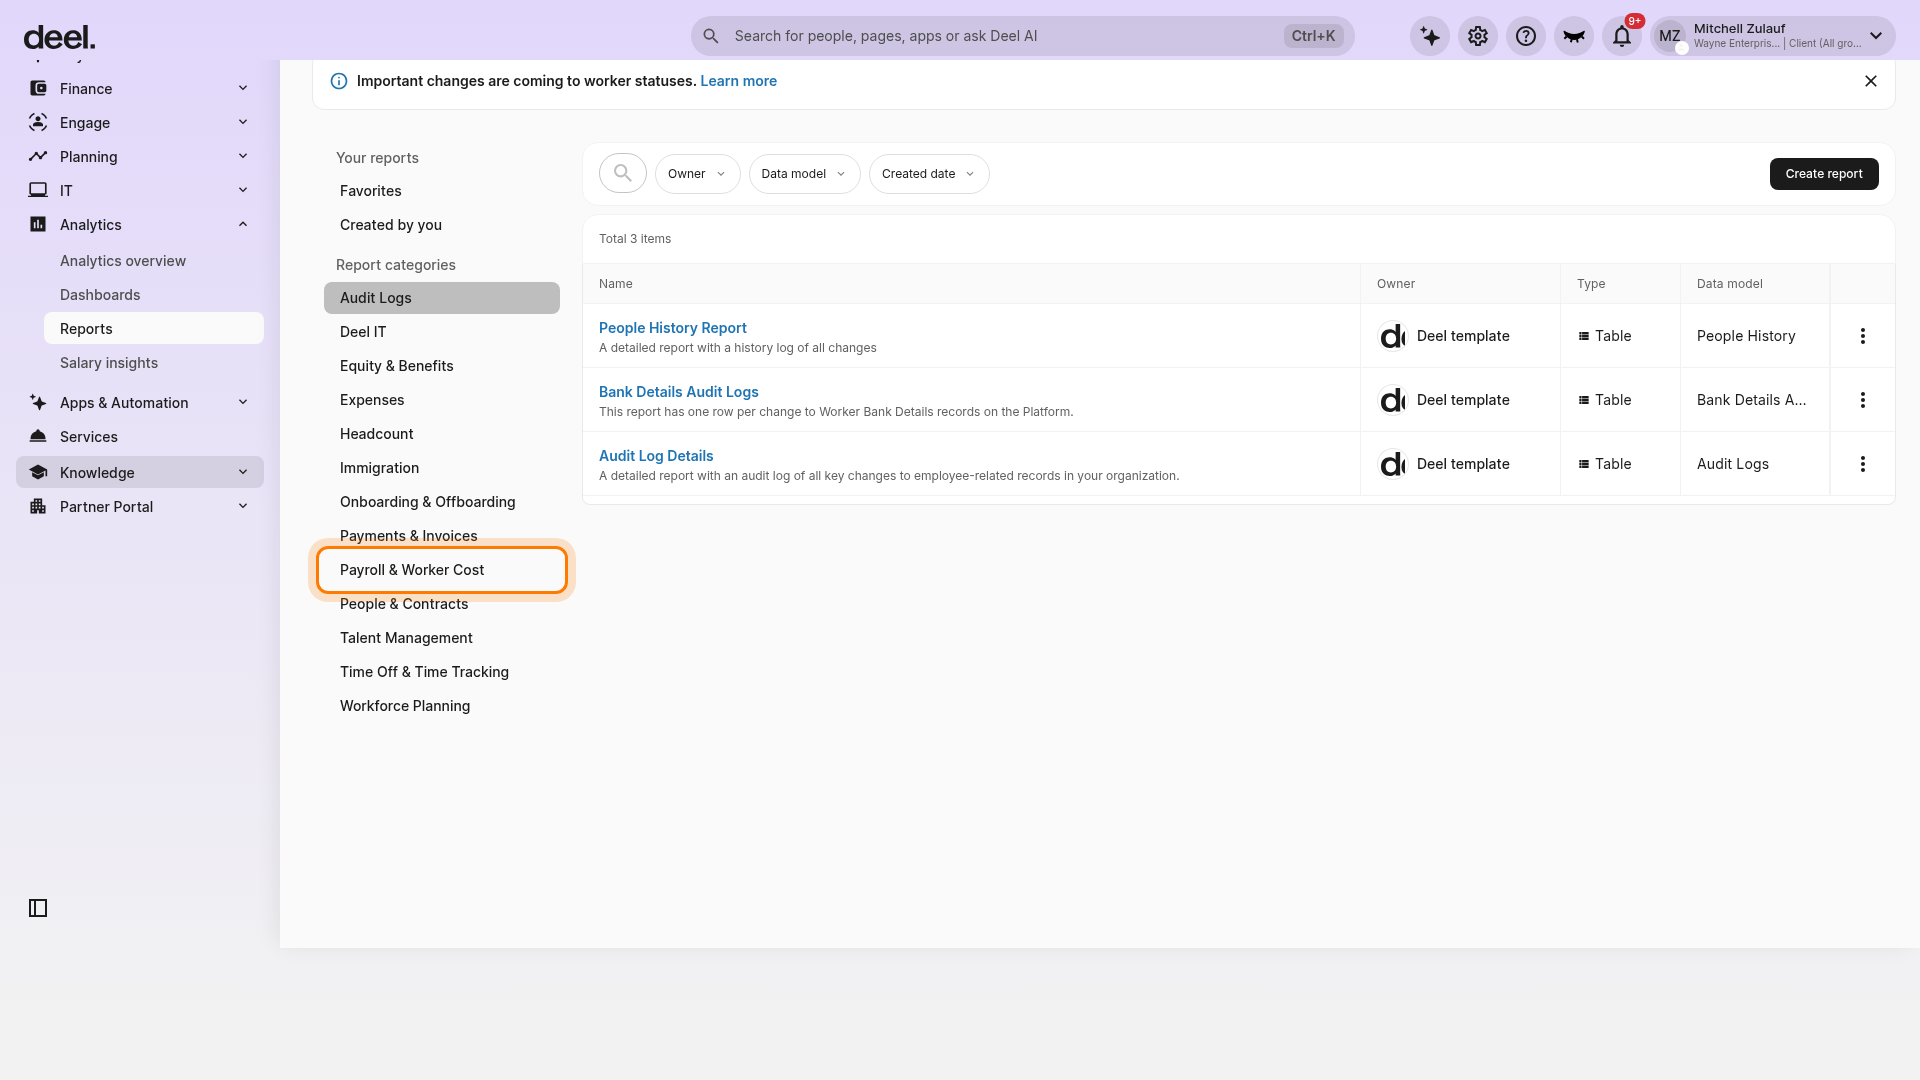
Task: Open the Created date filter dropdown
Action: coord(929,174)
